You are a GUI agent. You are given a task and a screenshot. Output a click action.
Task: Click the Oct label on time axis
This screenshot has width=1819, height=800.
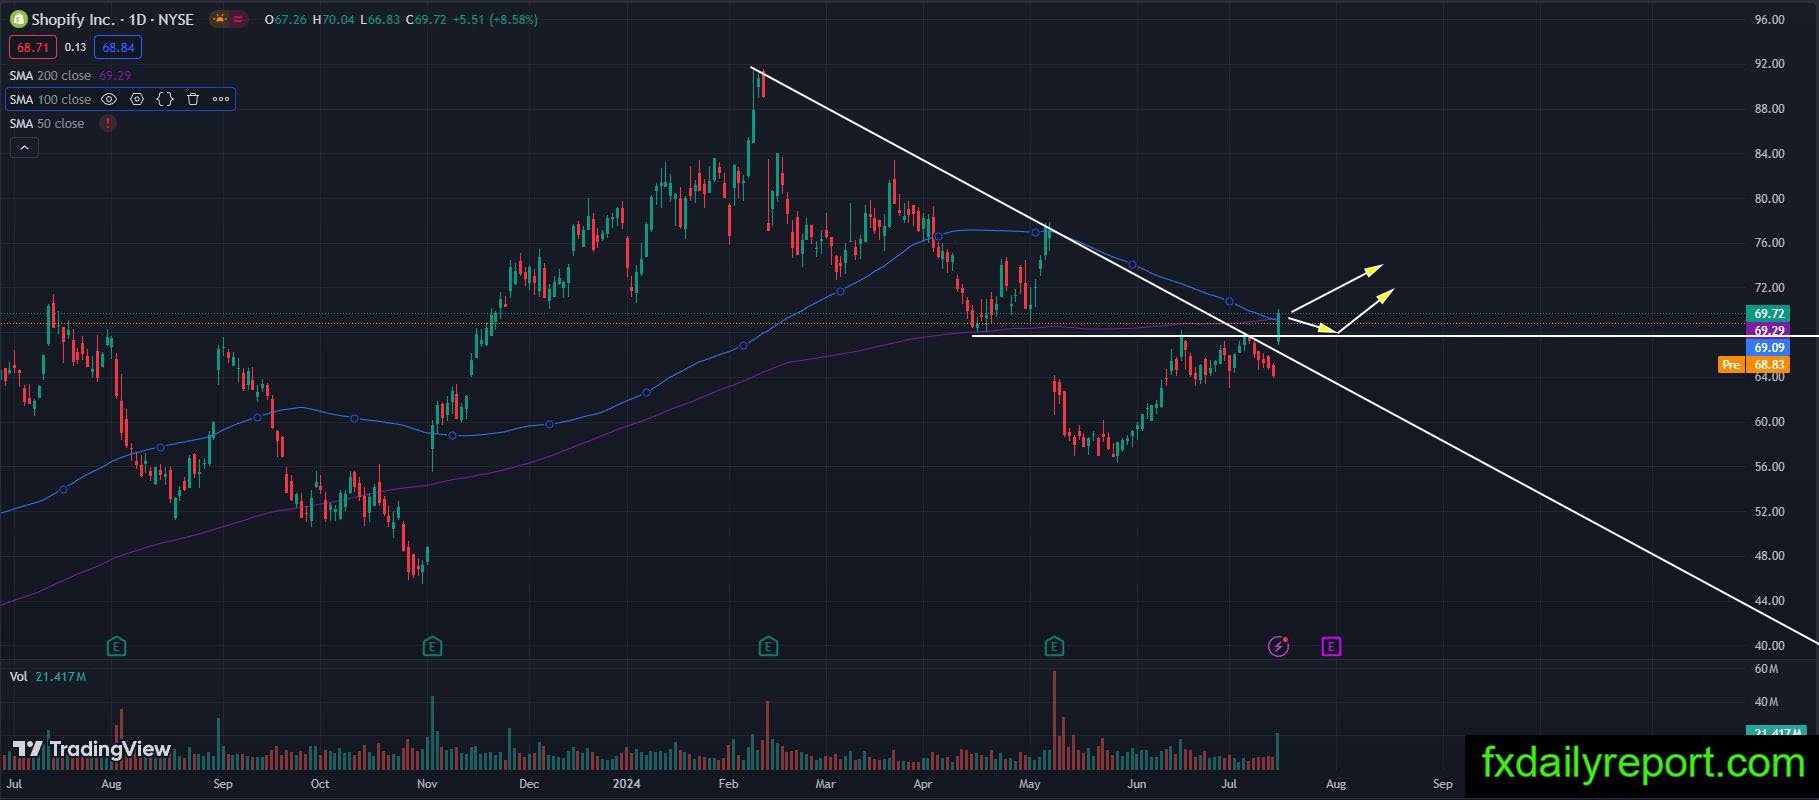point(320,784)
